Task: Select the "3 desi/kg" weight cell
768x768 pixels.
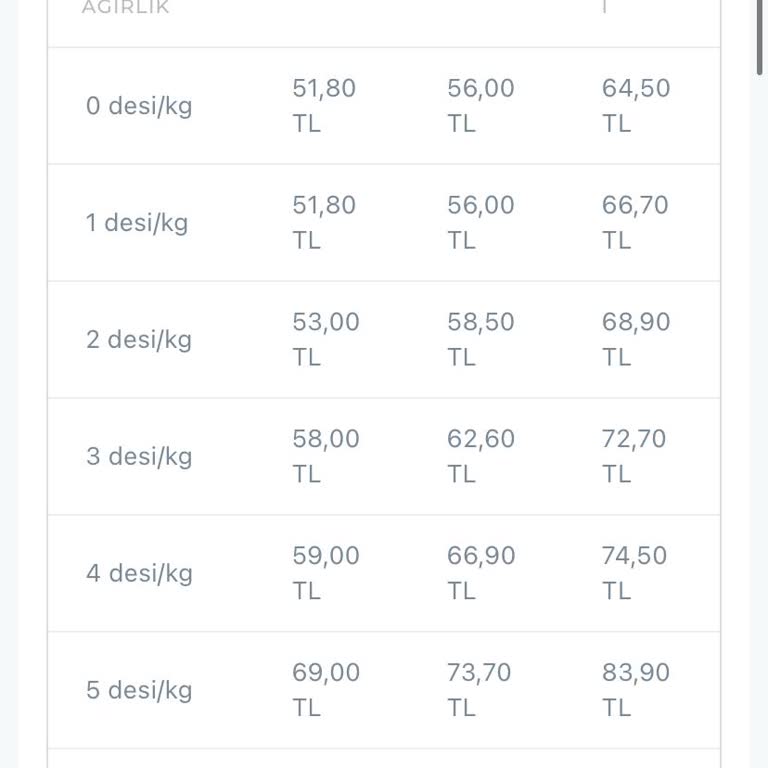Action: [x=139, y=457]
